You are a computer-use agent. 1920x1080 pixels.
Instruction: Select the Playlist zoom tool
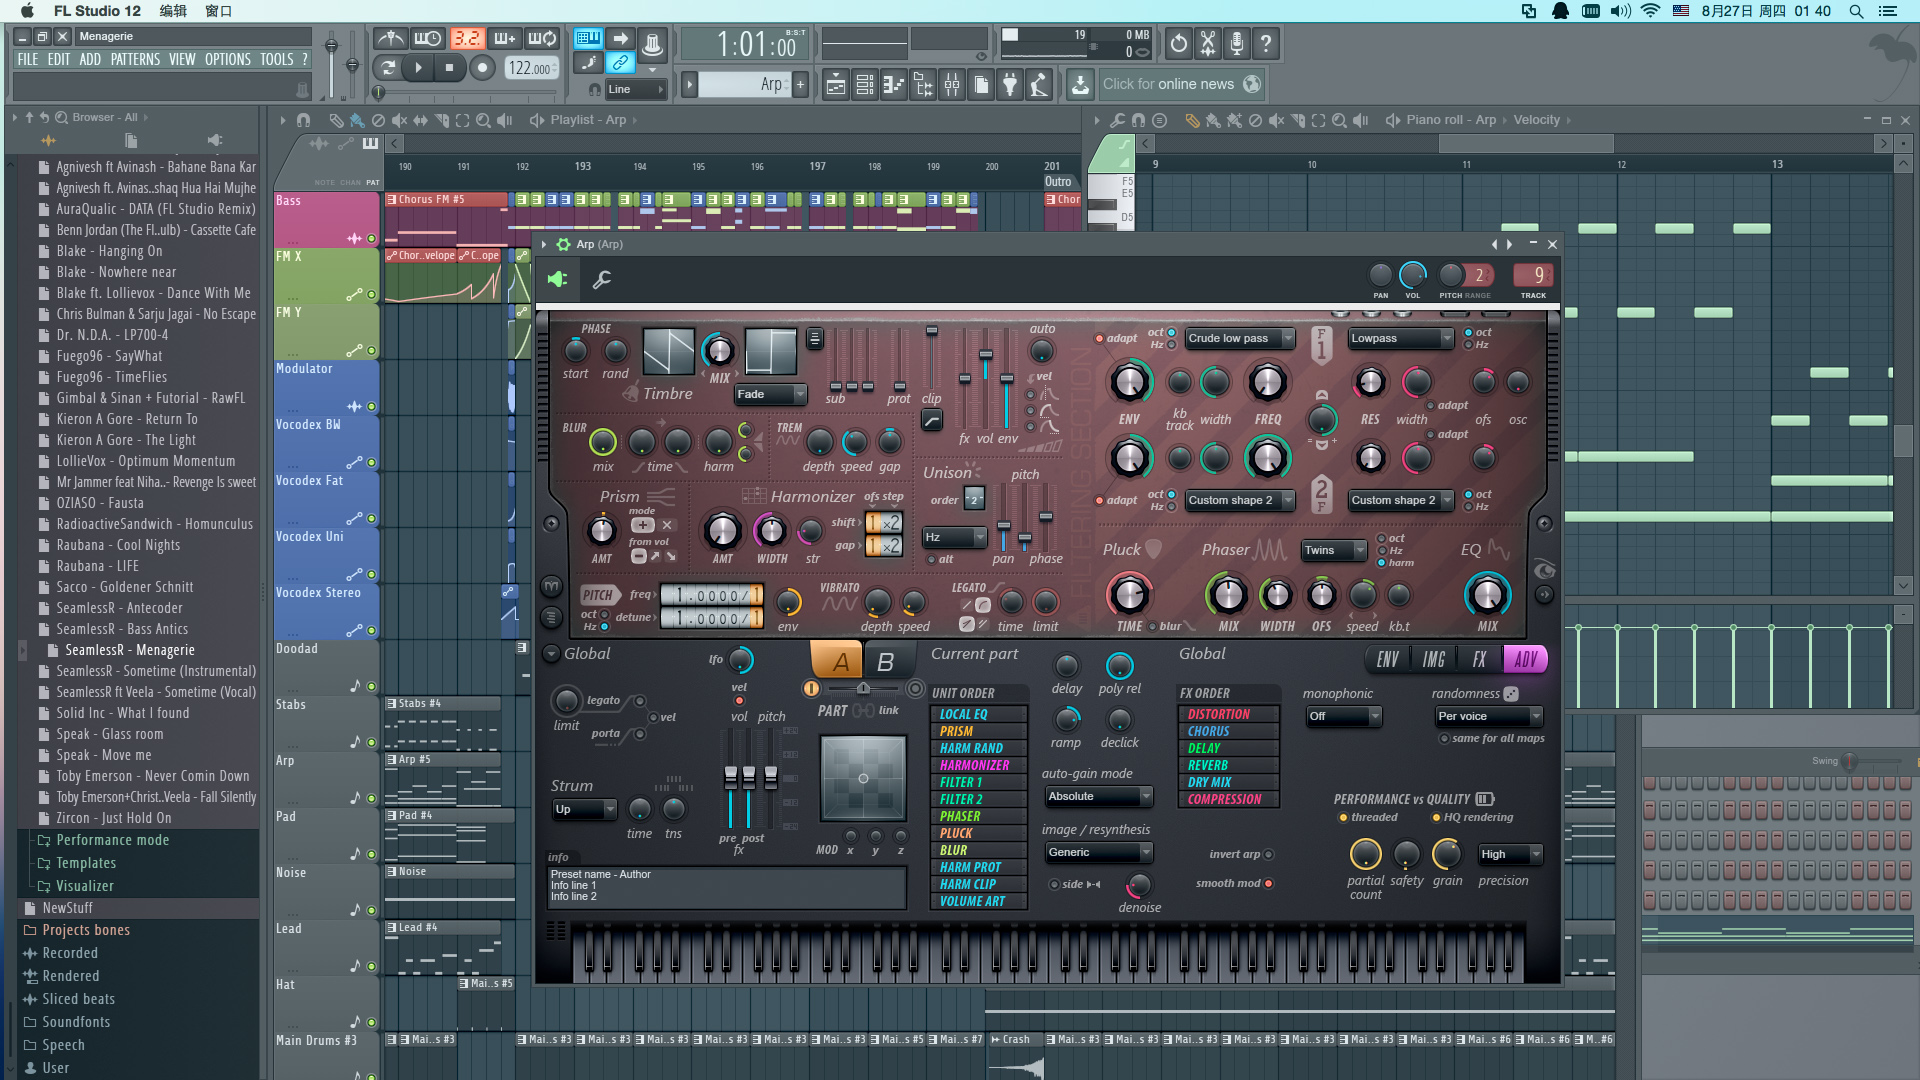483,120
